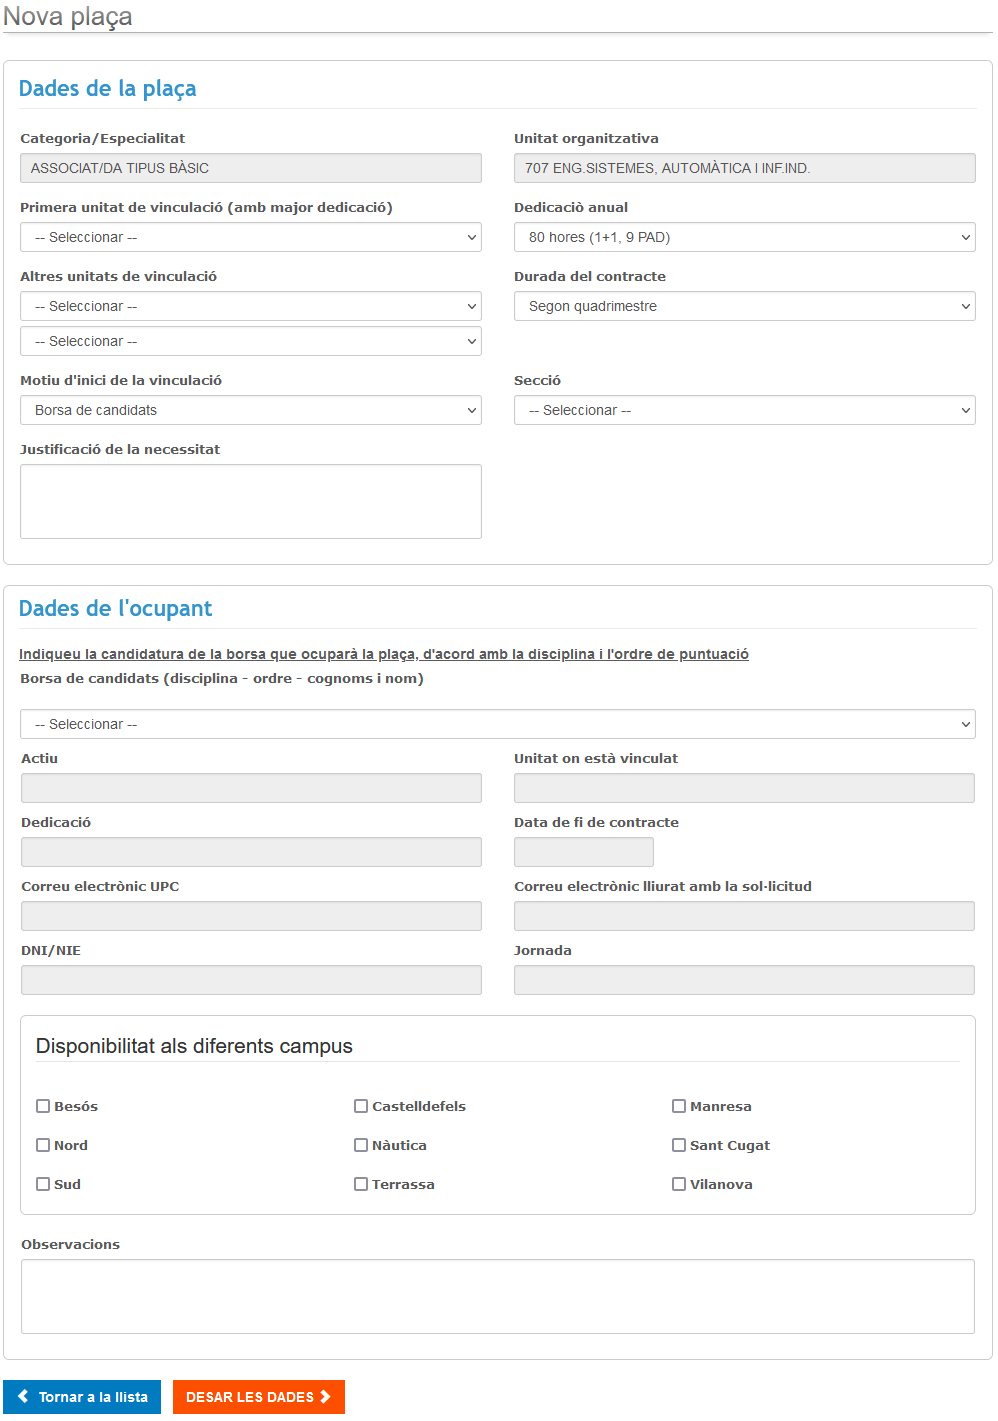Select the Nord campus checkbox
The width and height of the screenshot is (998, 1421).
(x=43, y=1145)
